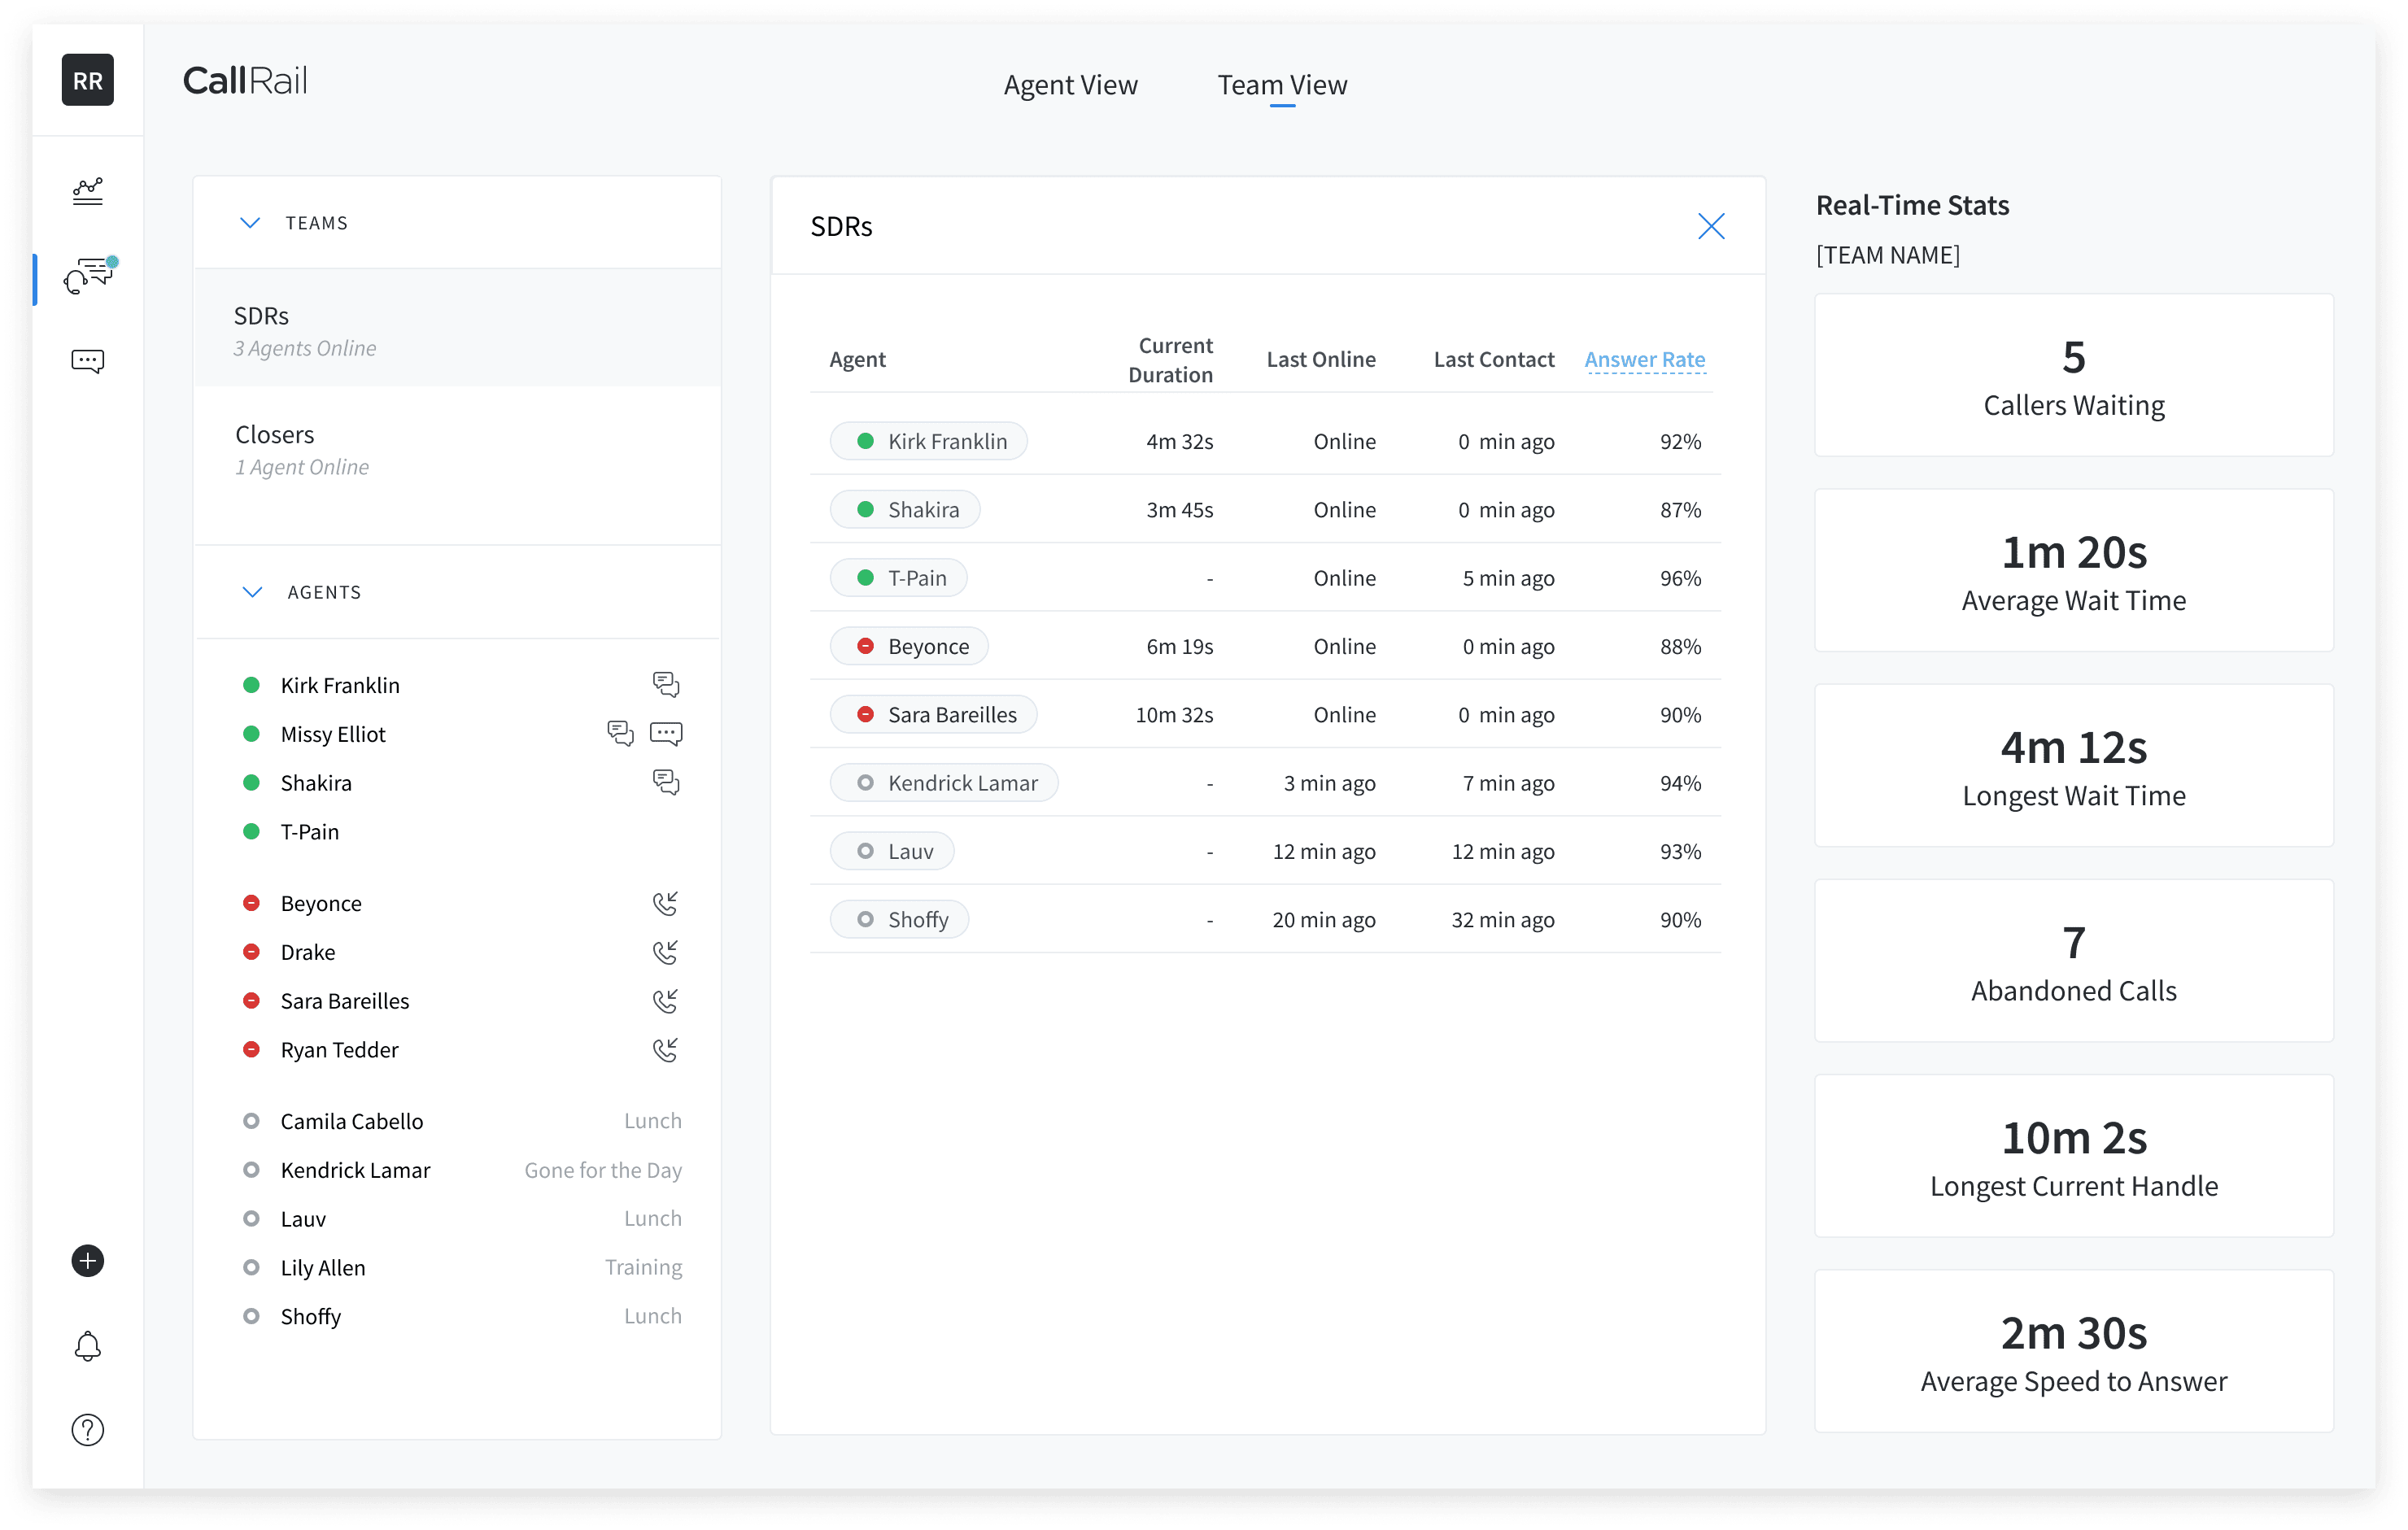Open the help question mark icon
The height and width of the screenshot is (1530, 2408).
pyautogui.click(x=88, y=1430)
